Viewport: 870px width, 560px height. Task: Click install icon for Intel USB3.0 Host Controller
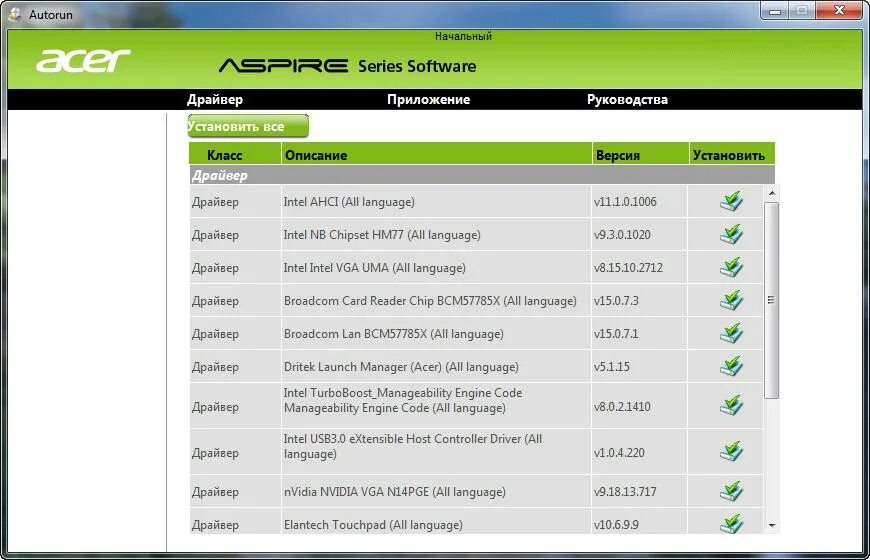tap(731, 452)
